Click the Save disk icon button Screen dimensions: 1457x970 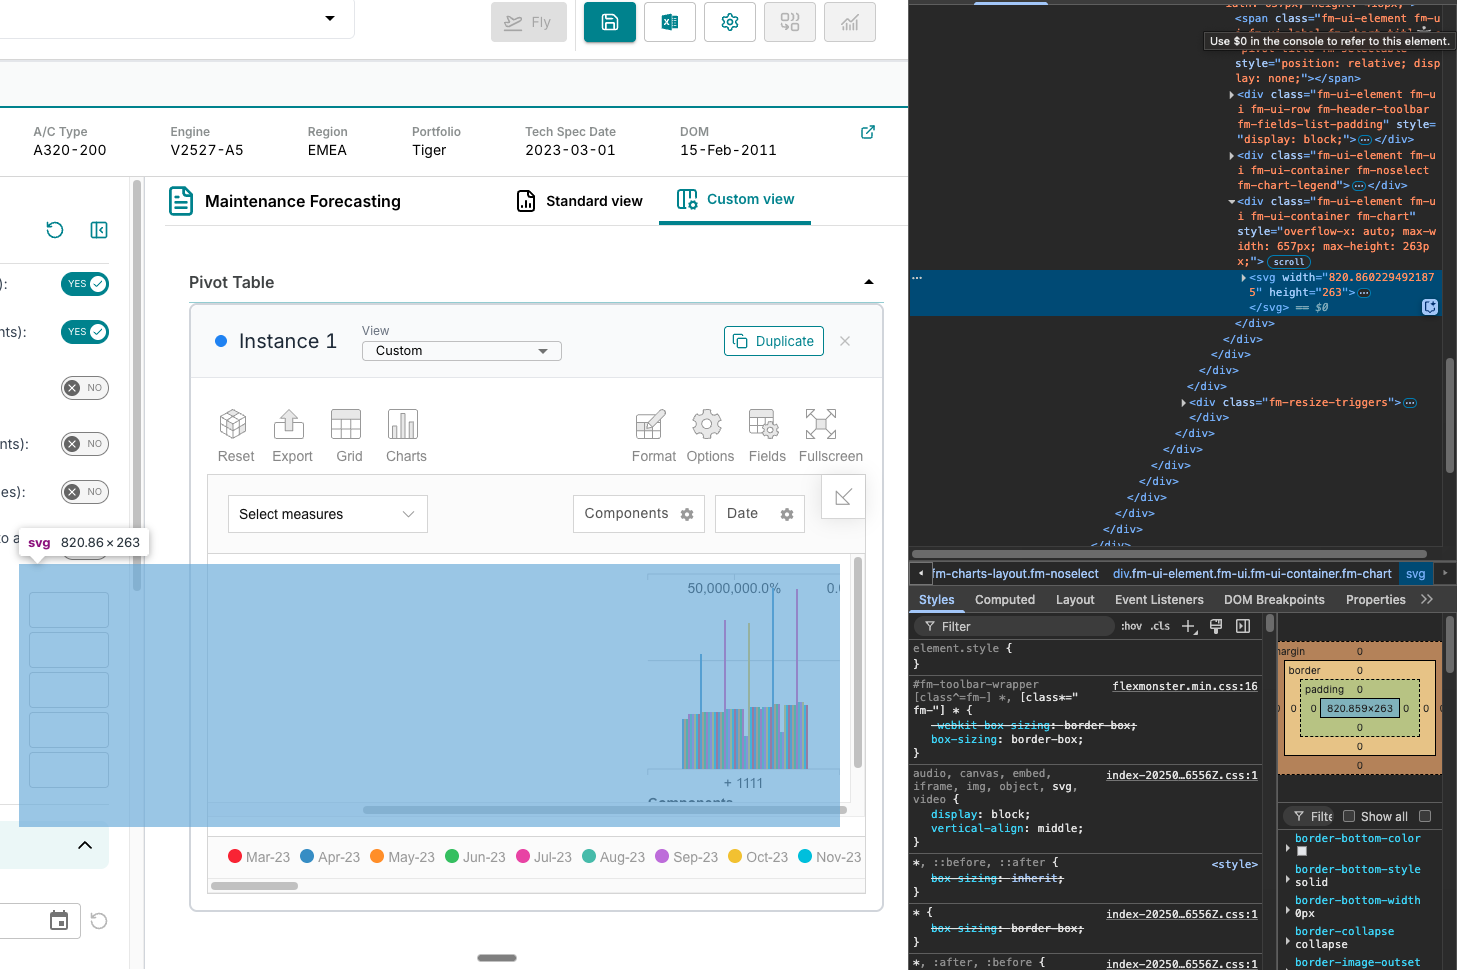coord(610,22)
